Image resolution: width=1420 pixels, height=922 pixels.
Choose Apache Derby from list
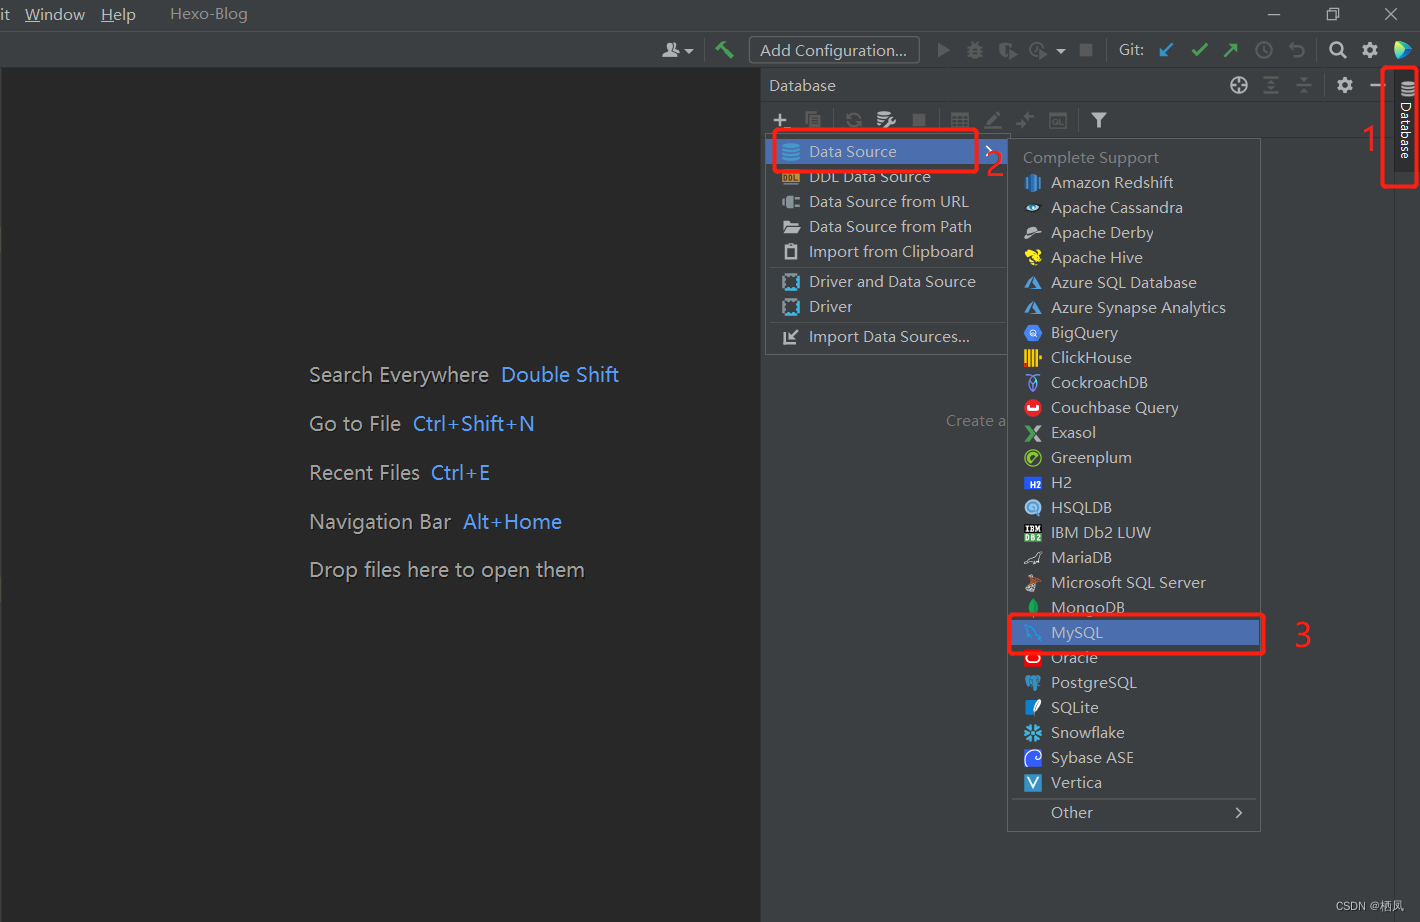coord(1134,232)
